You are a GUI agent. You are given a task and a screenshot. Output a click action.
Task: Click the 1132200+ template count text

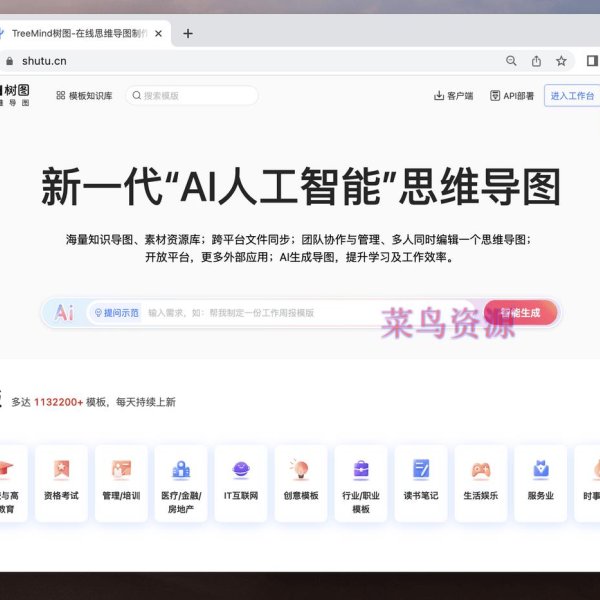click(x=58, y=402)
